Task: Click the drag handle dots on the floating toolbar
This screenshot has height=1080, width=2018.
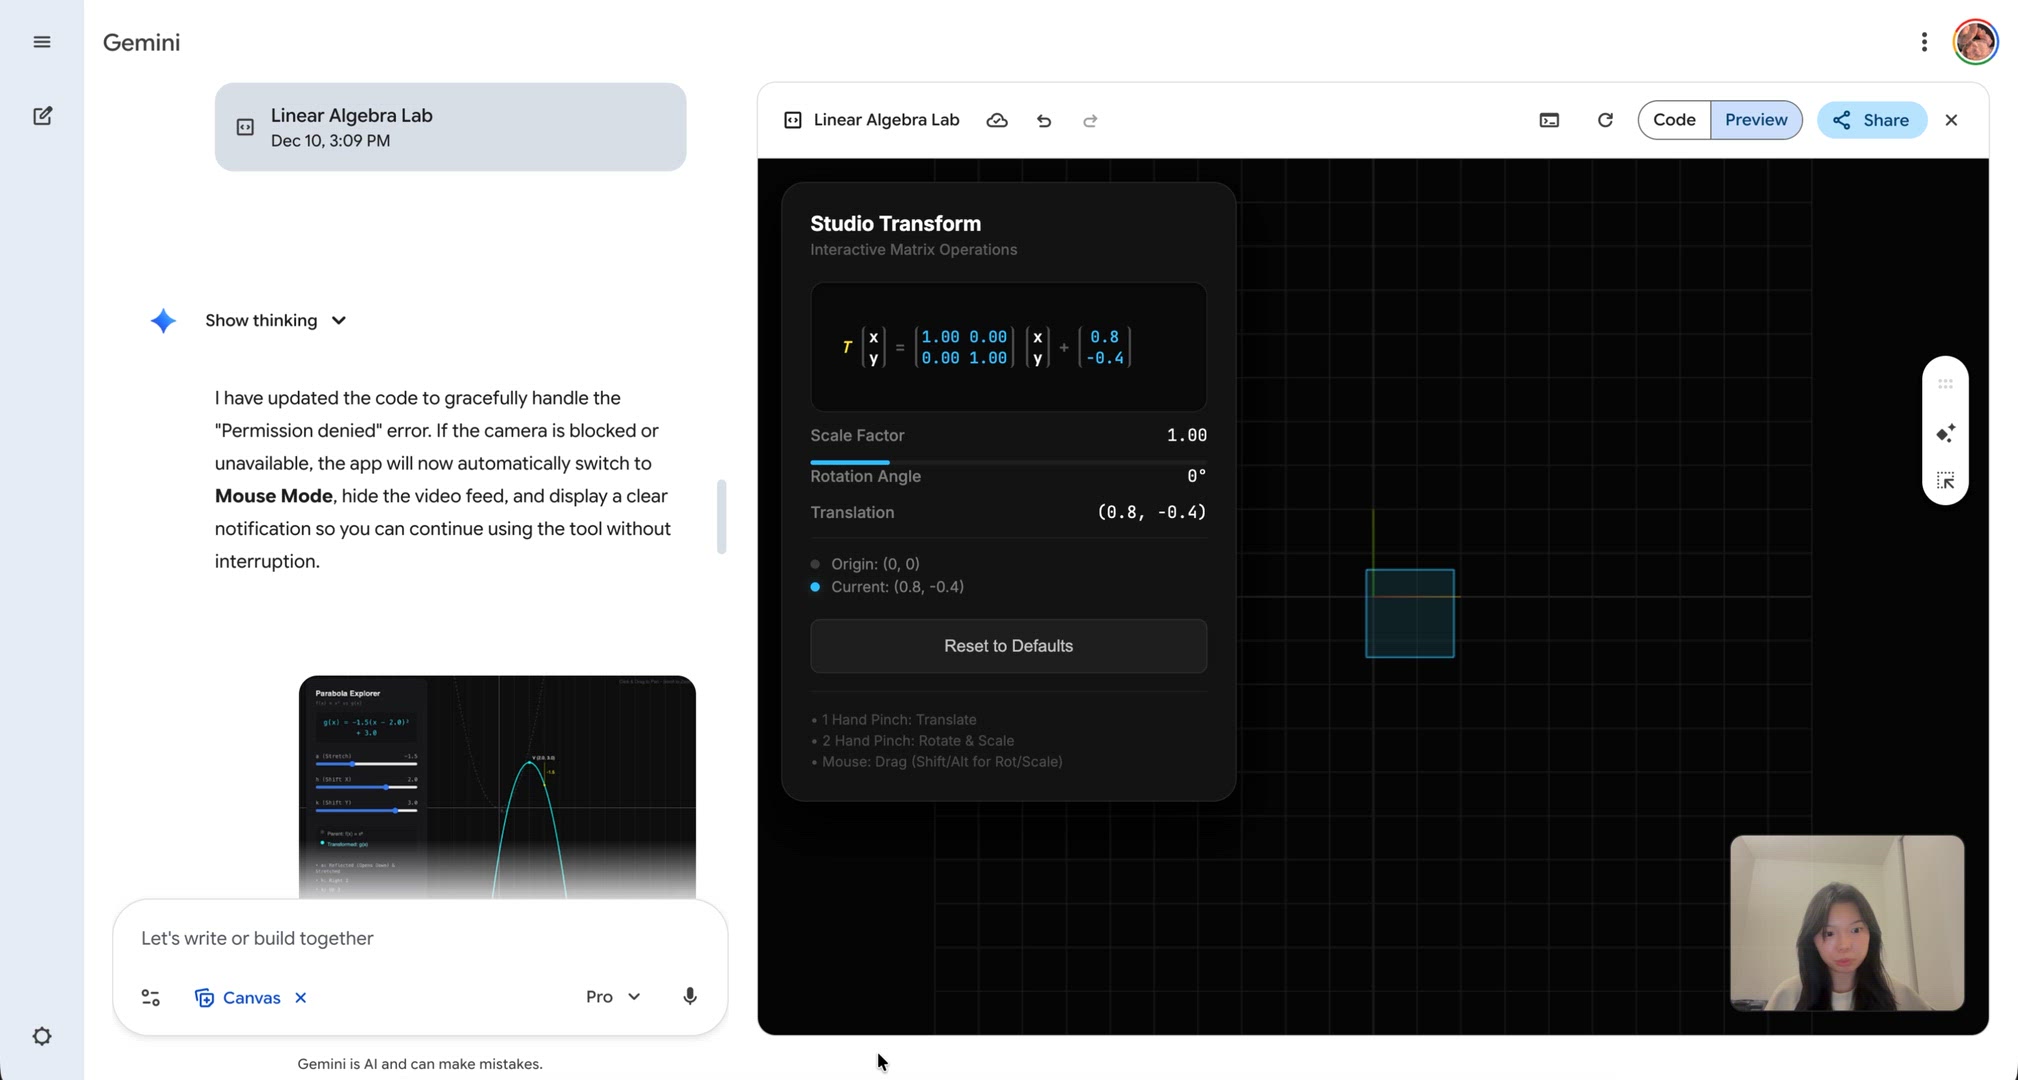Action: 1945,384
